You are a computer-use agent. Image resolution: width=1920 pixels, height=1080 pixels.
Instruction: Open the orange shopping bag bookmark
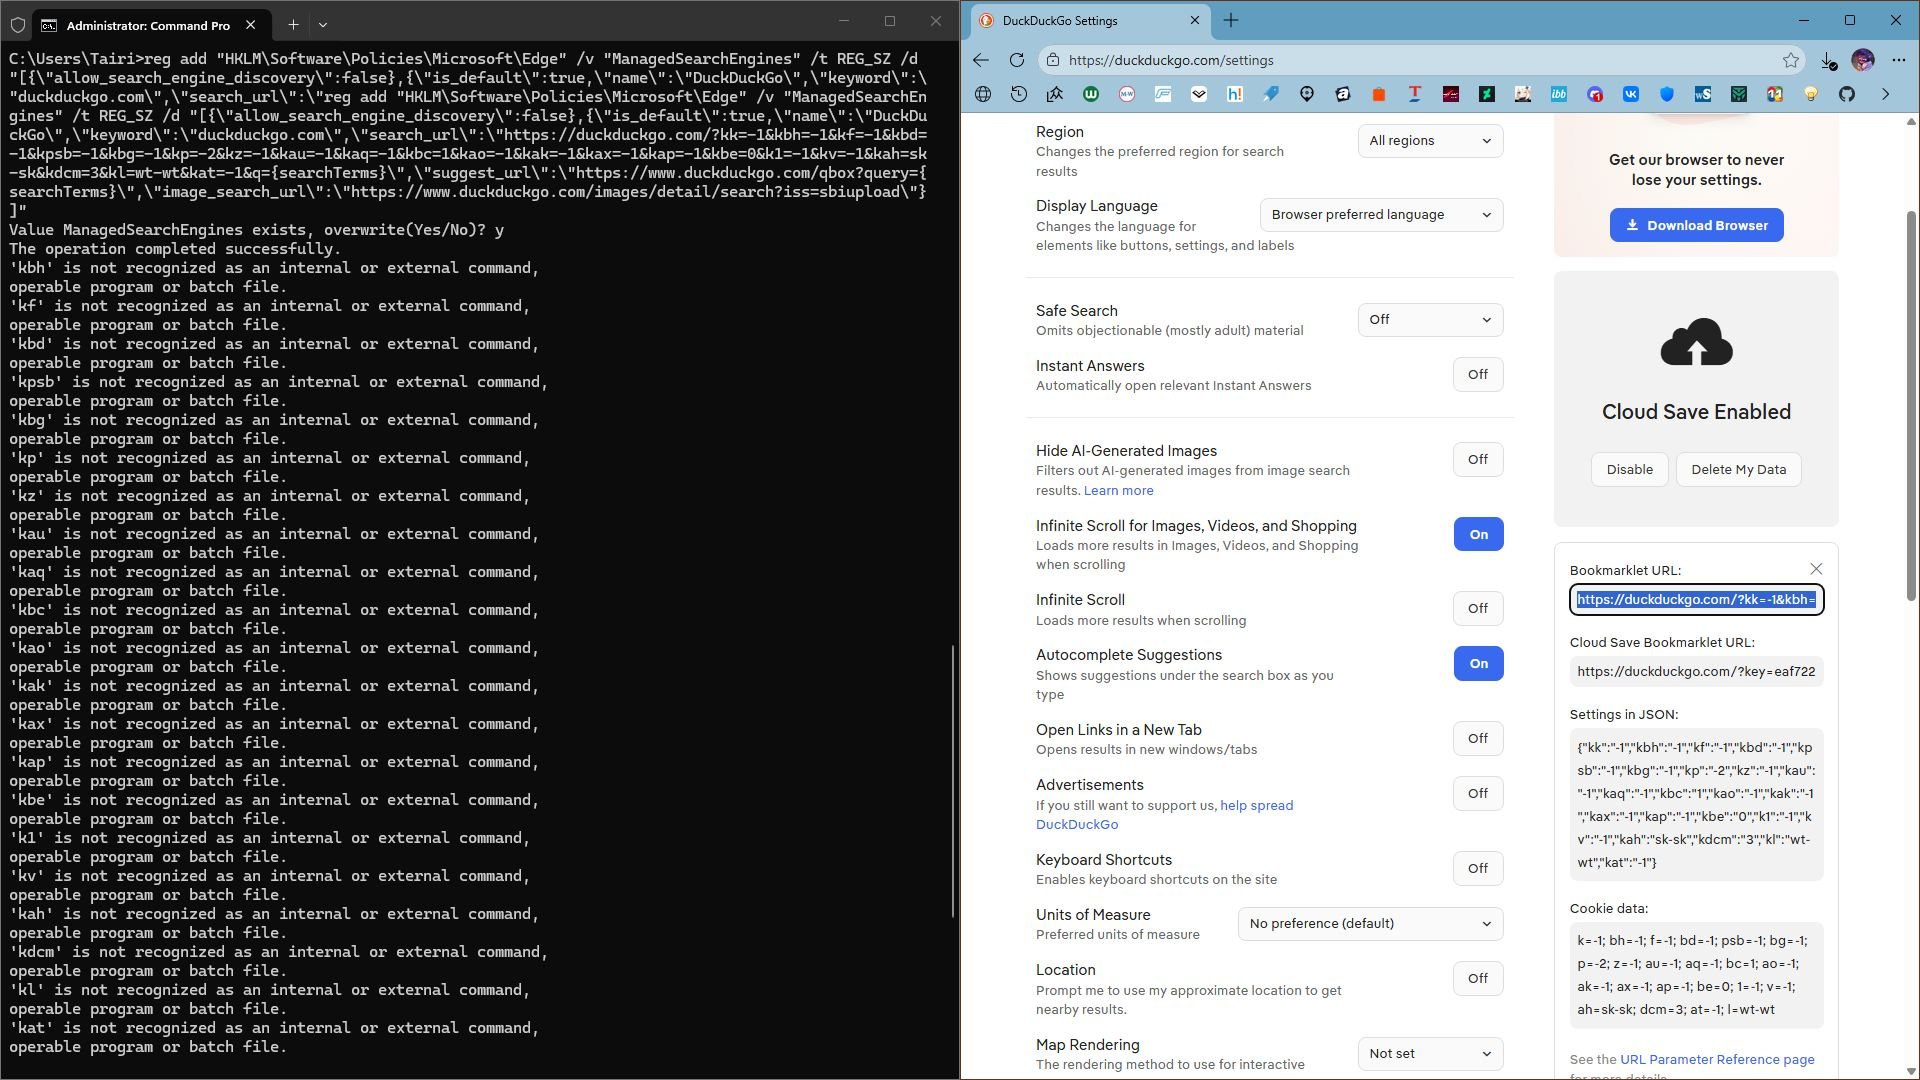1379,94
